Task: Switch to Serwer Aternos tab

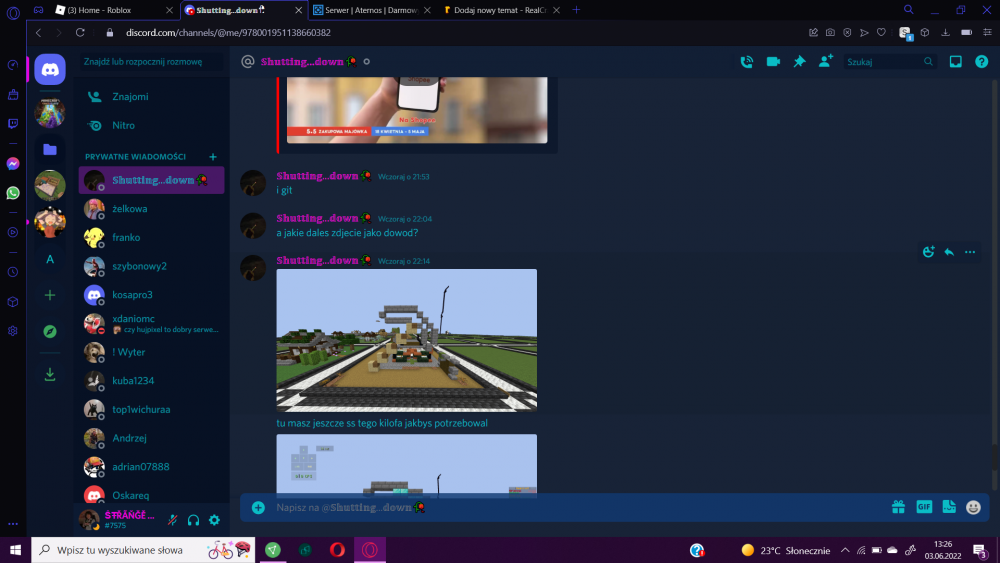Action: [x=370, y=10]
